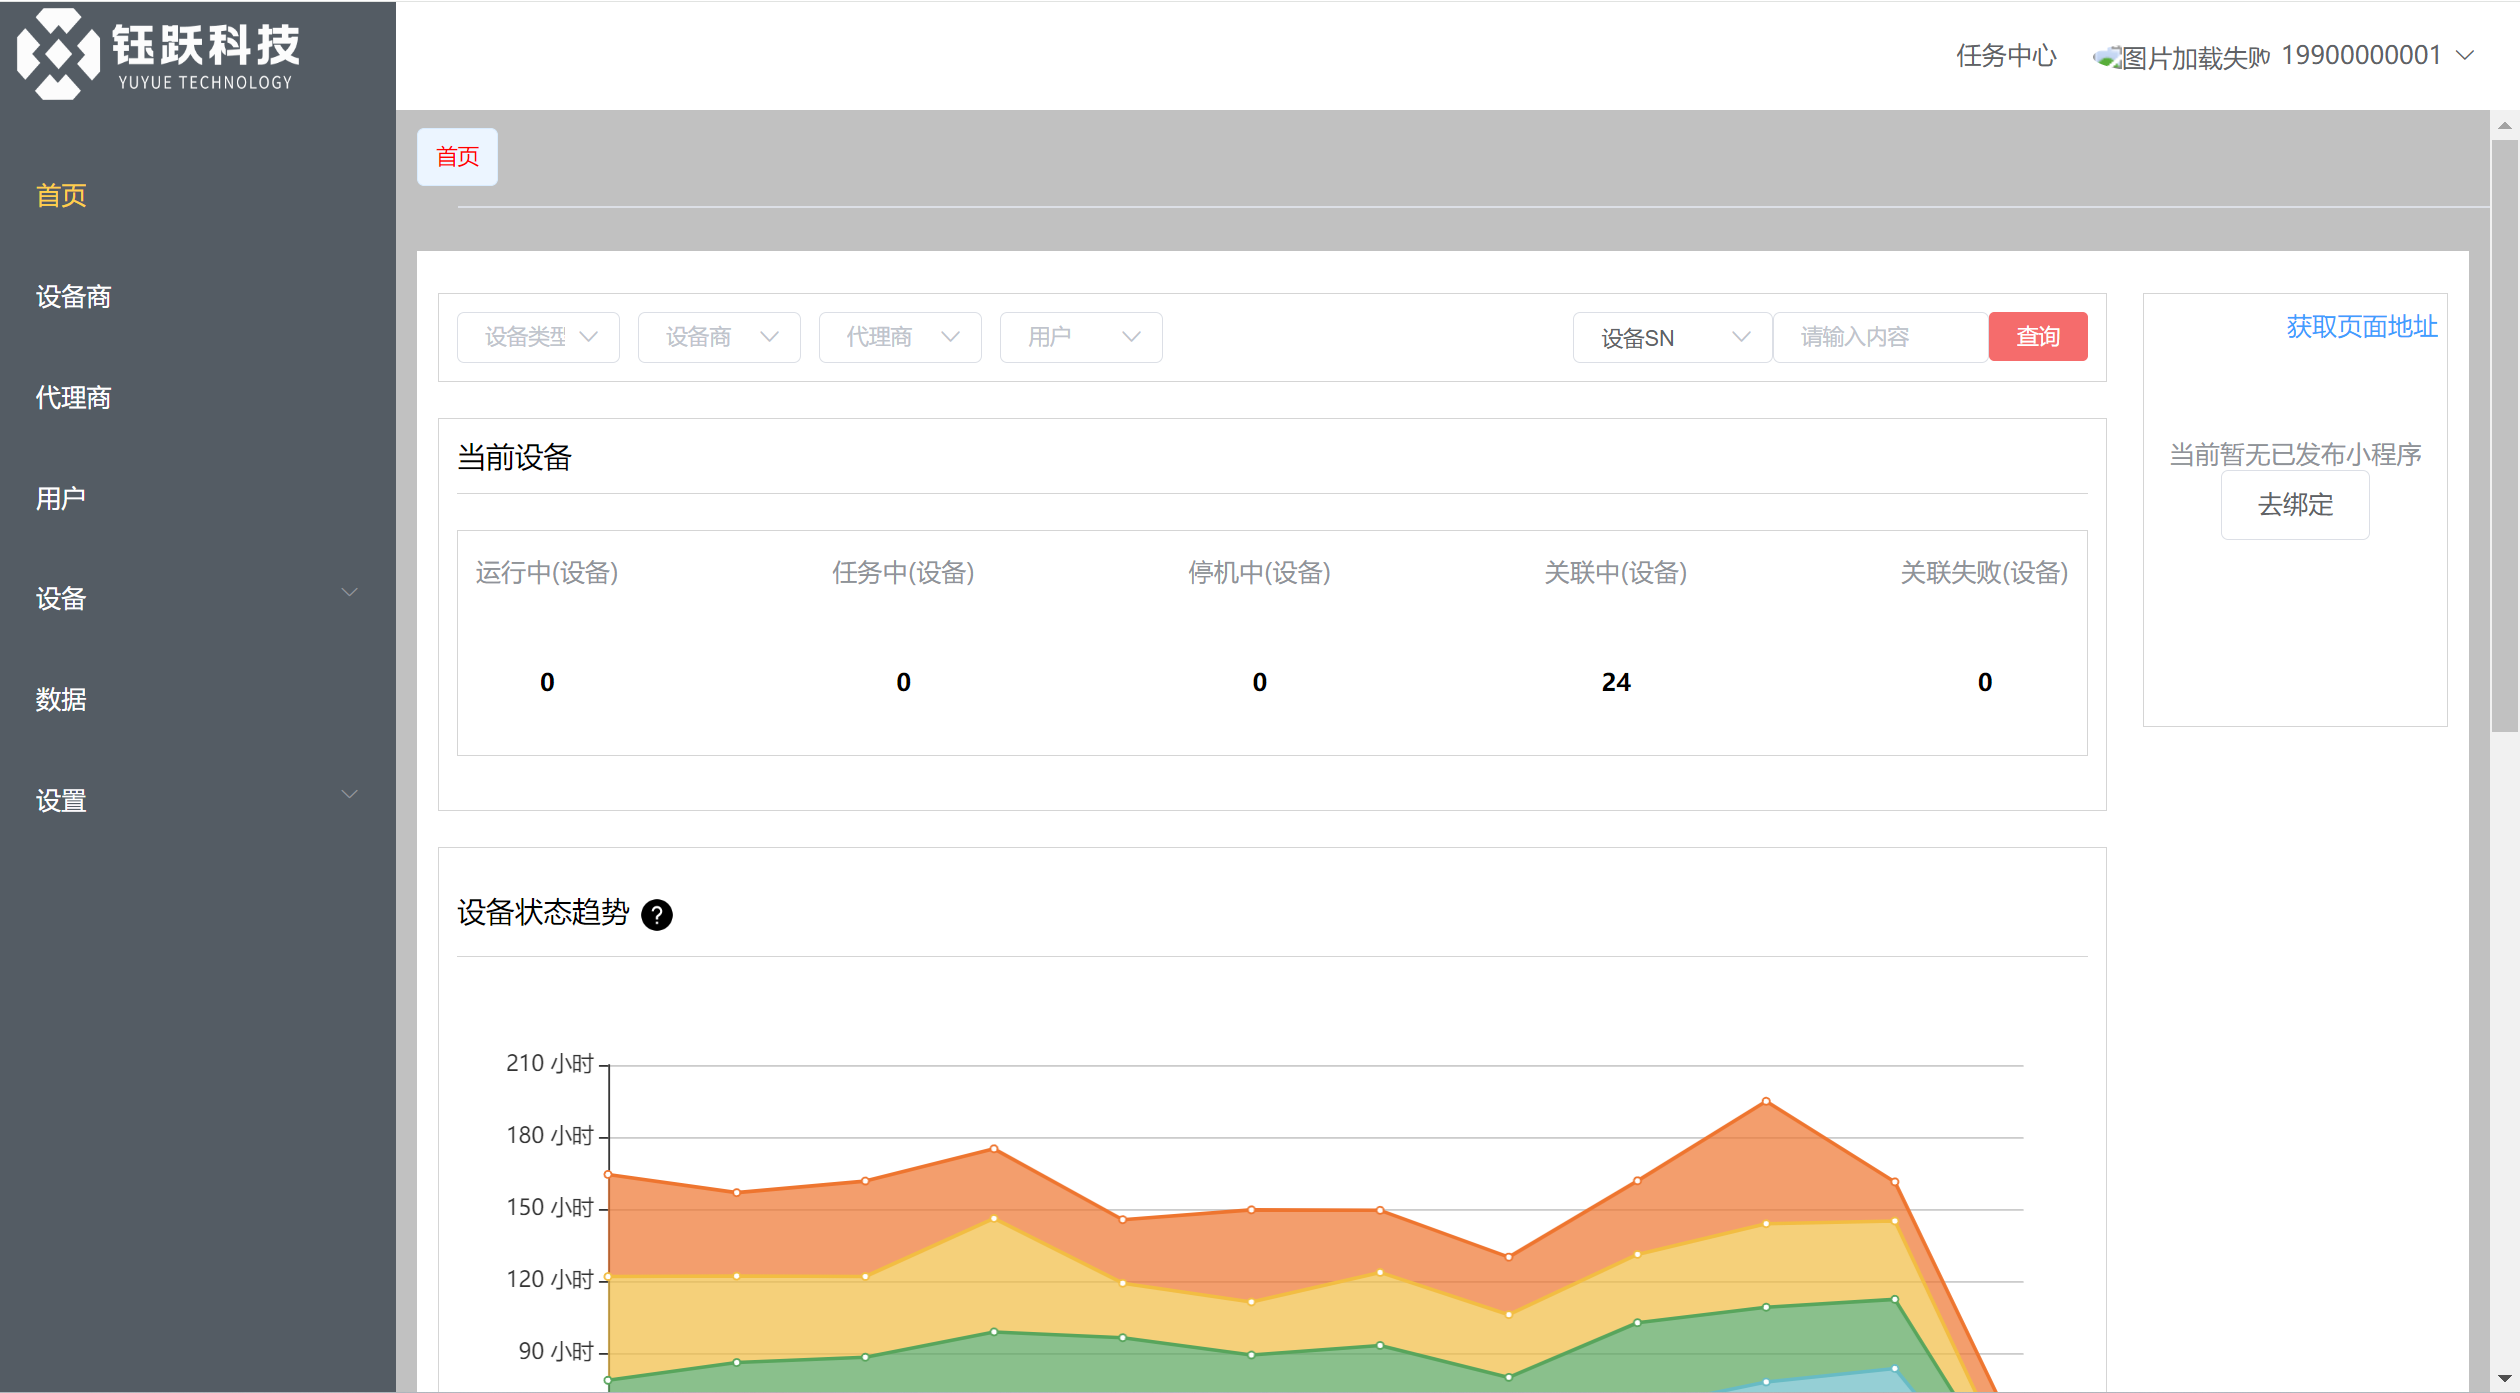Open the 代理商 dropdown filter
Image resolution: width=2520 pixels, height=1393 pixels.
point(900,337)
